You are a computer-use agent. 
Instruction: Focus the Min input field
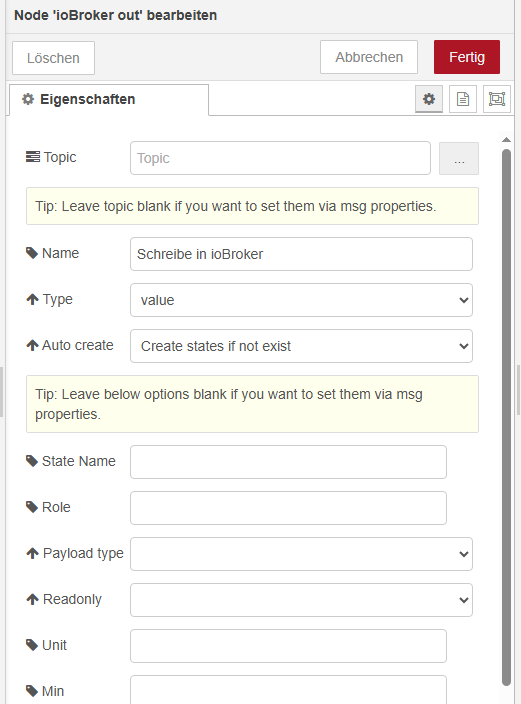tap(288, 690)
